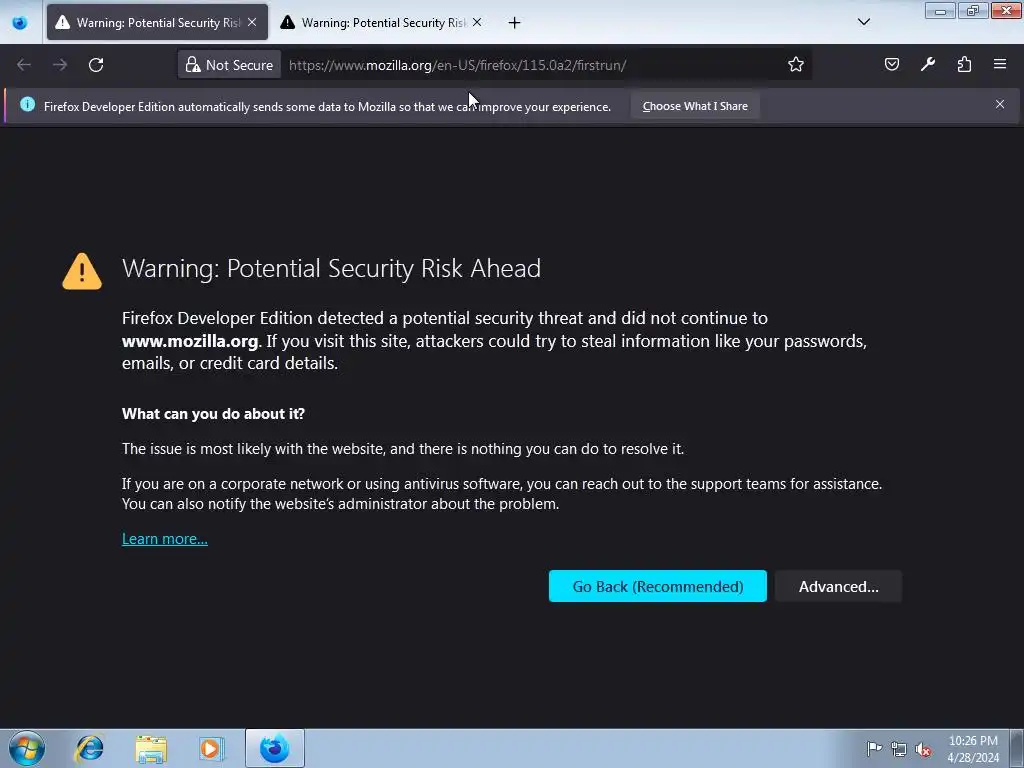Open Windows Explorer folder from taskbar
The image size is (1024, 768).
coord(151,748)
